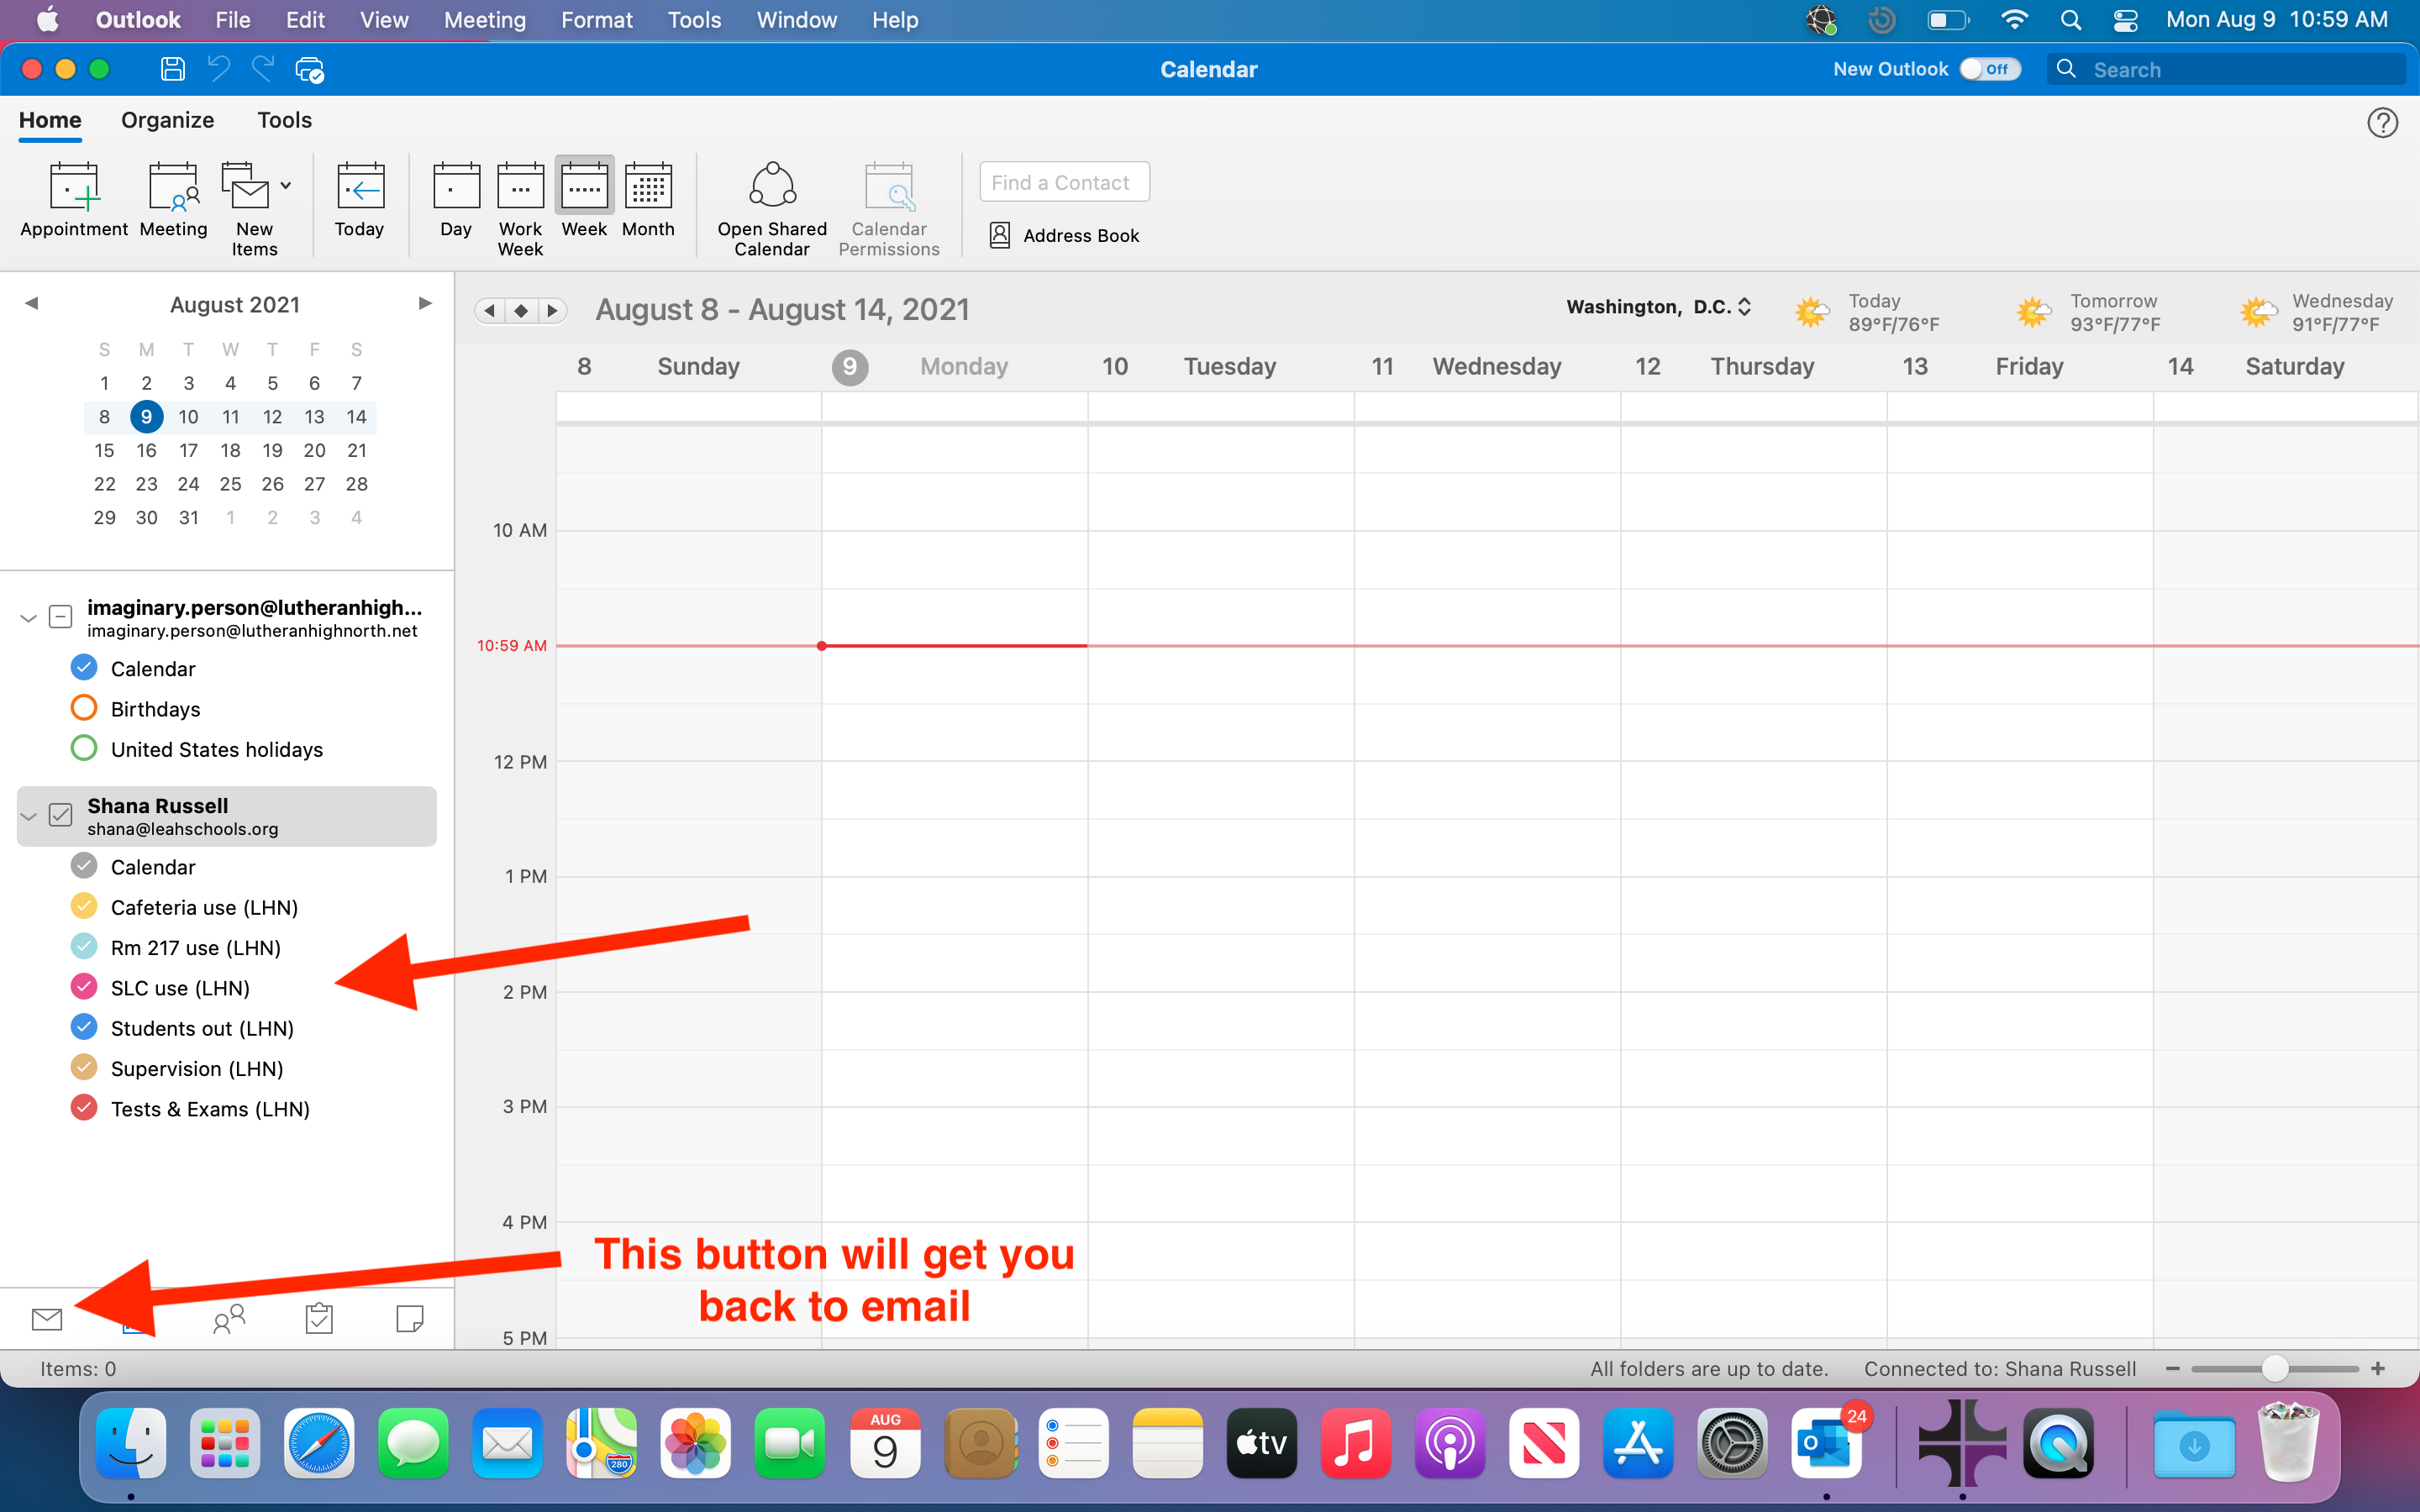Zoom in with the plus button

[x=2378, y=1368]
